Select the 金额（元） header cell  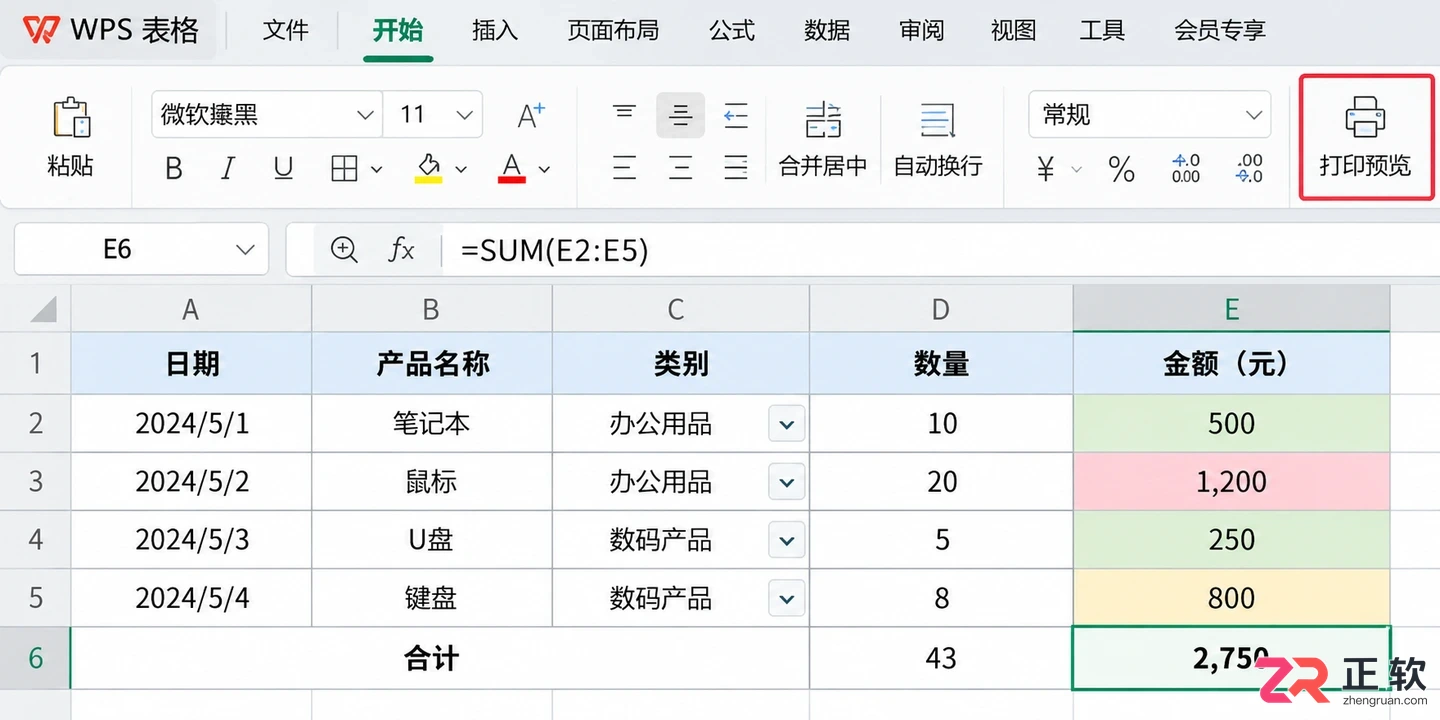pyautogui.click(x=1231, y=364)
